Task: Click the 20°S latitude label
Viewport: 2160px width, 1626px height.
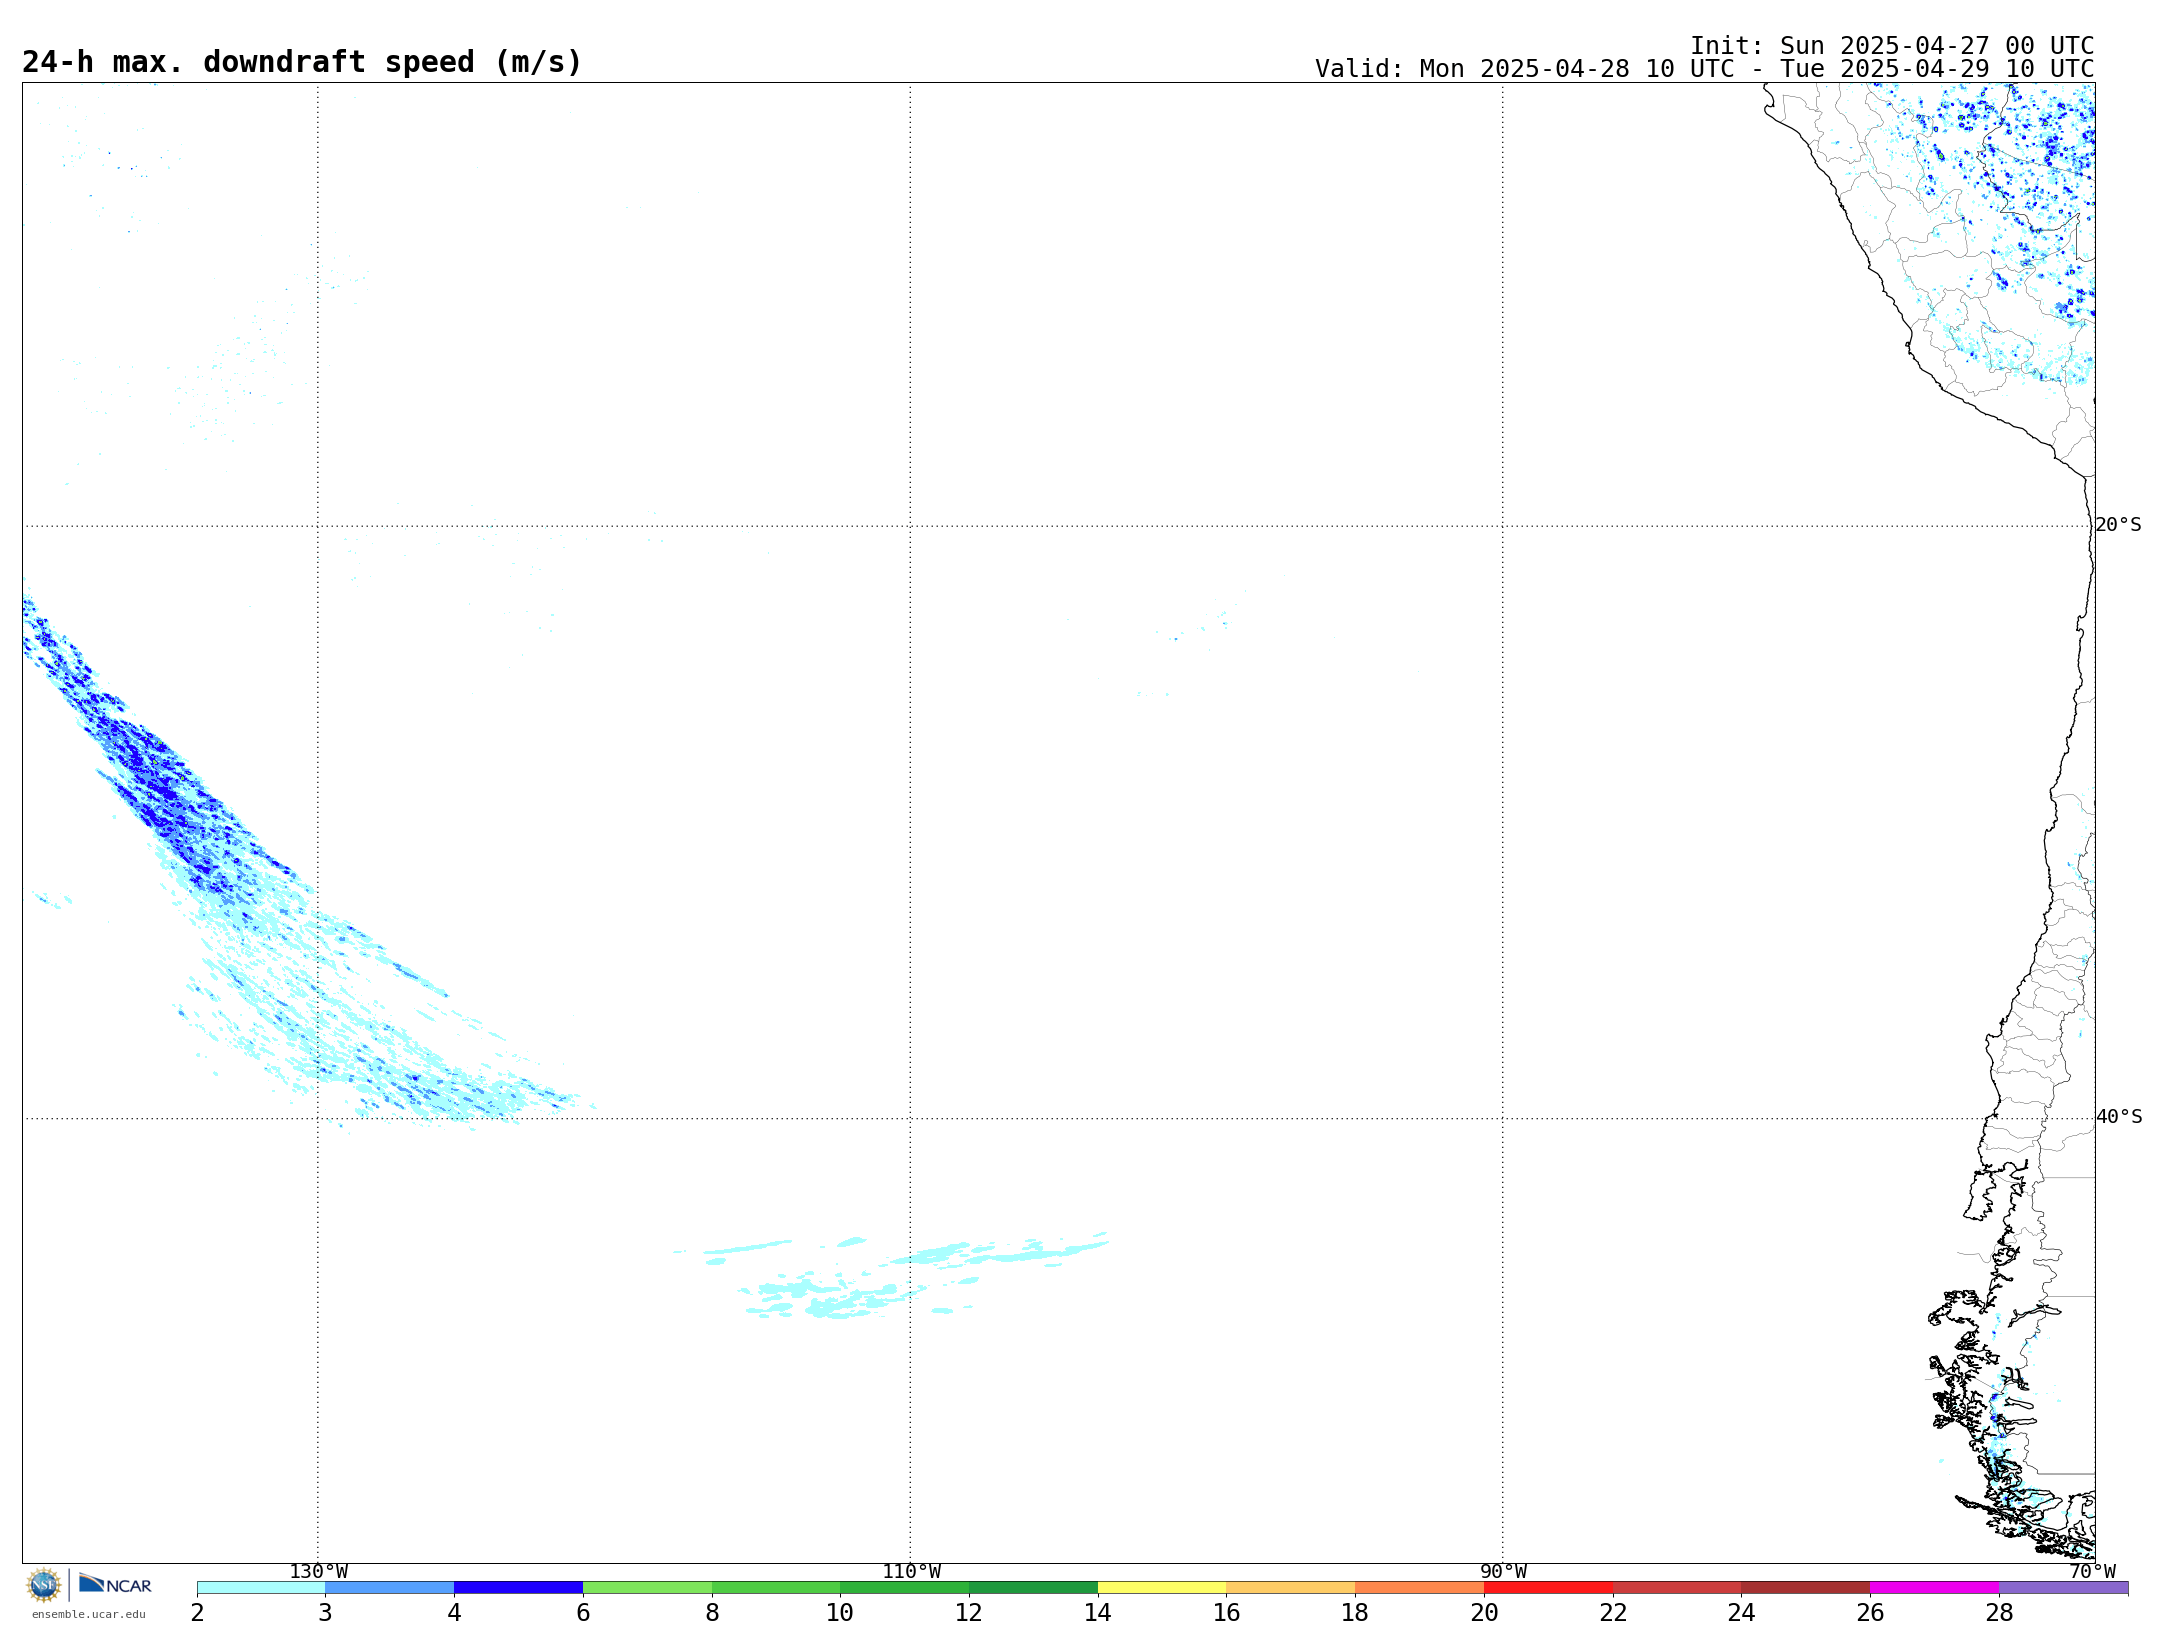Action: click(2118, 525)
